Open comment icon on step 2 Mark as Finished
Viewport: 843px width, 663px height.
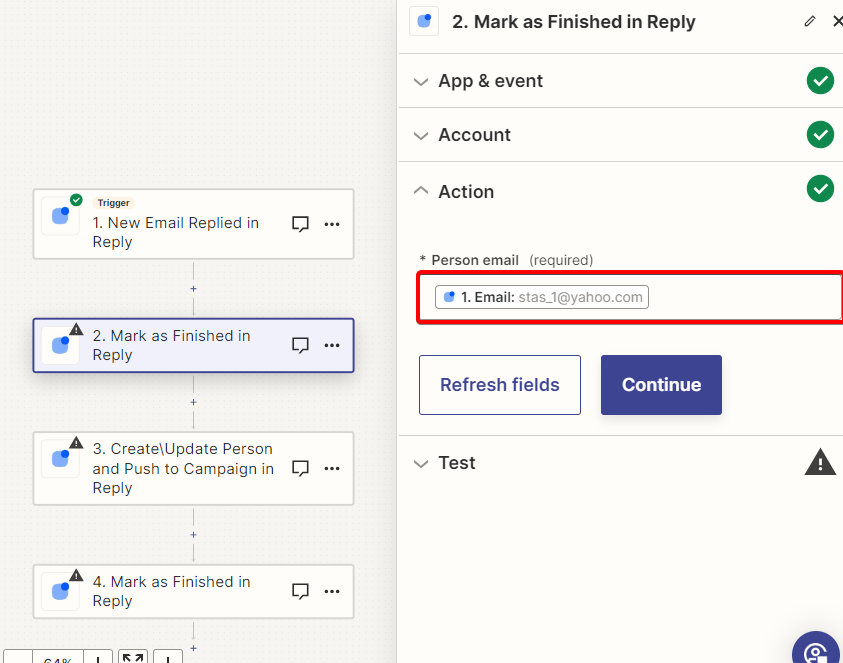[x=300, y=345]
